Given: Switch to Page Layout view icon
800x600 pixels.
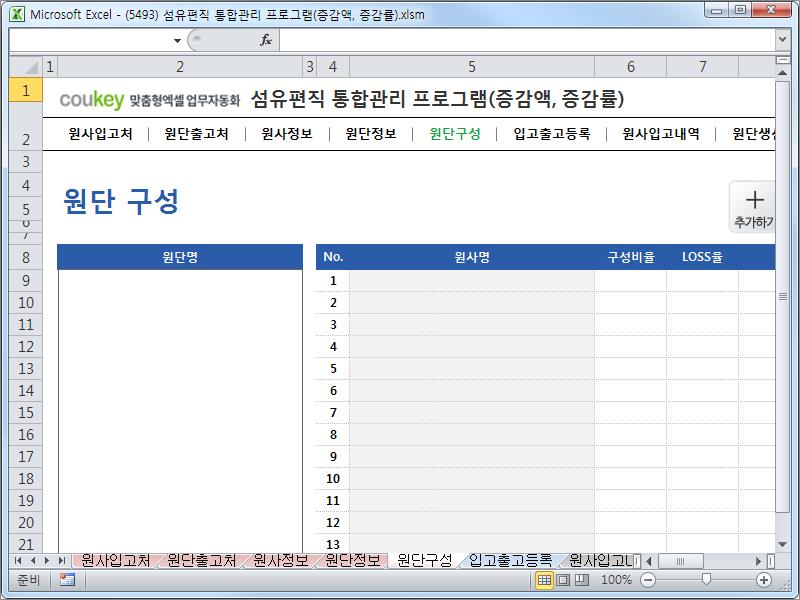Looking at the screenshot, I should pos(563,580).
